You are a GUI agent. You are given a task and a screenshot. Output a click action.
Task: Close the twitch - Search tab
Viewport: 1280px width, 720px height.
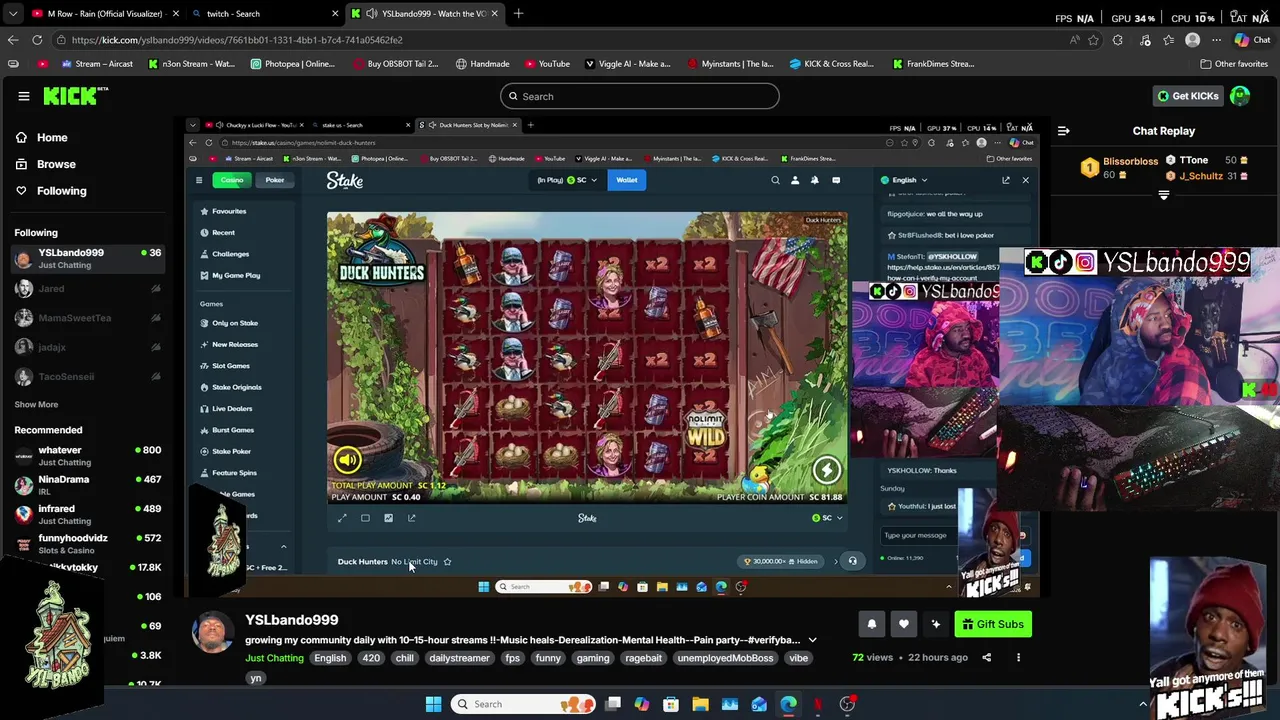[335, 13]
